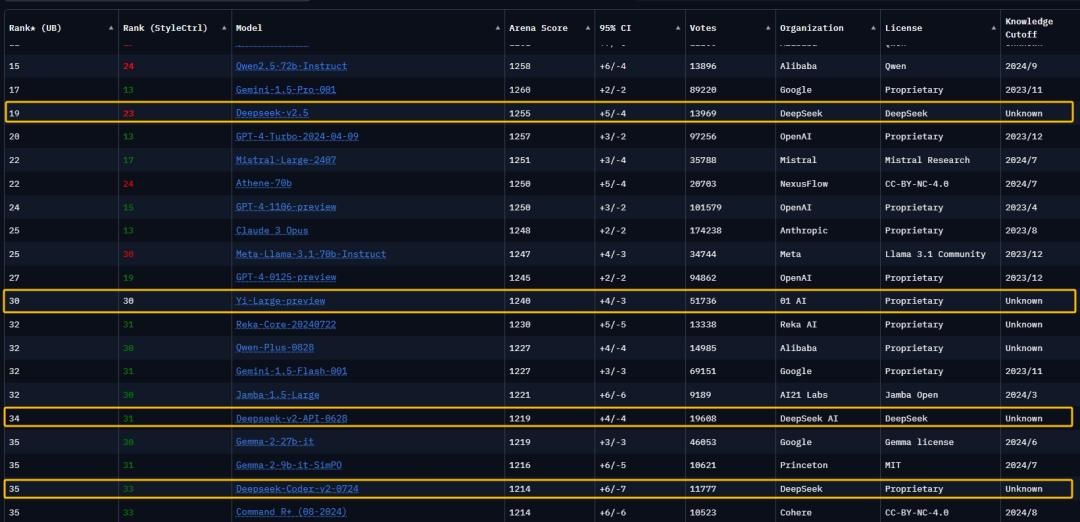Image resolution: width=1080 pixels, height=522 pixels.
Task: Click the sort arrow for 95% CI
Action: point(678,28)
